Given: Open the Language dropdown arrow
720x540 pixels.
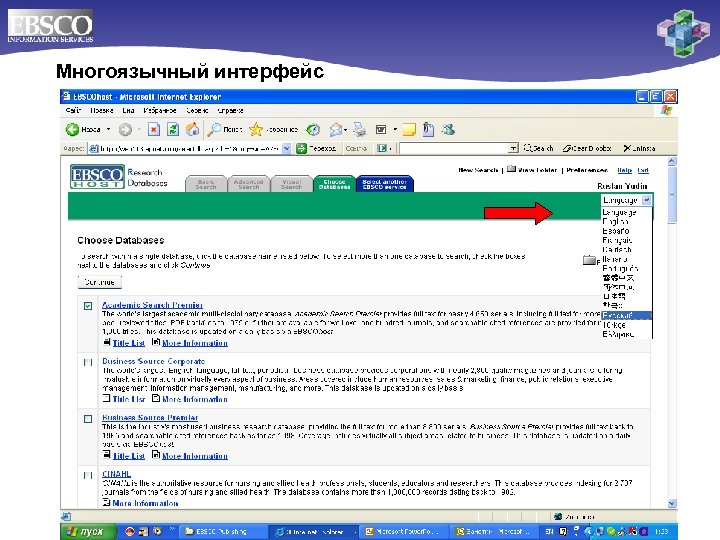Looking at the screenshot, I should click(647, 200).
